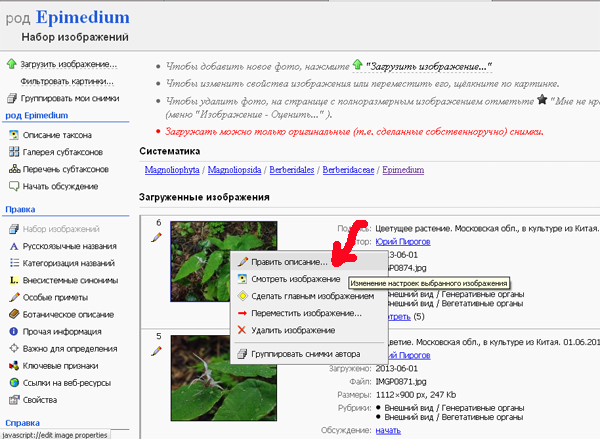Click 'Удалить изображение' in the context menu
The width and height of the screenshot is (600, 439).
292,330
